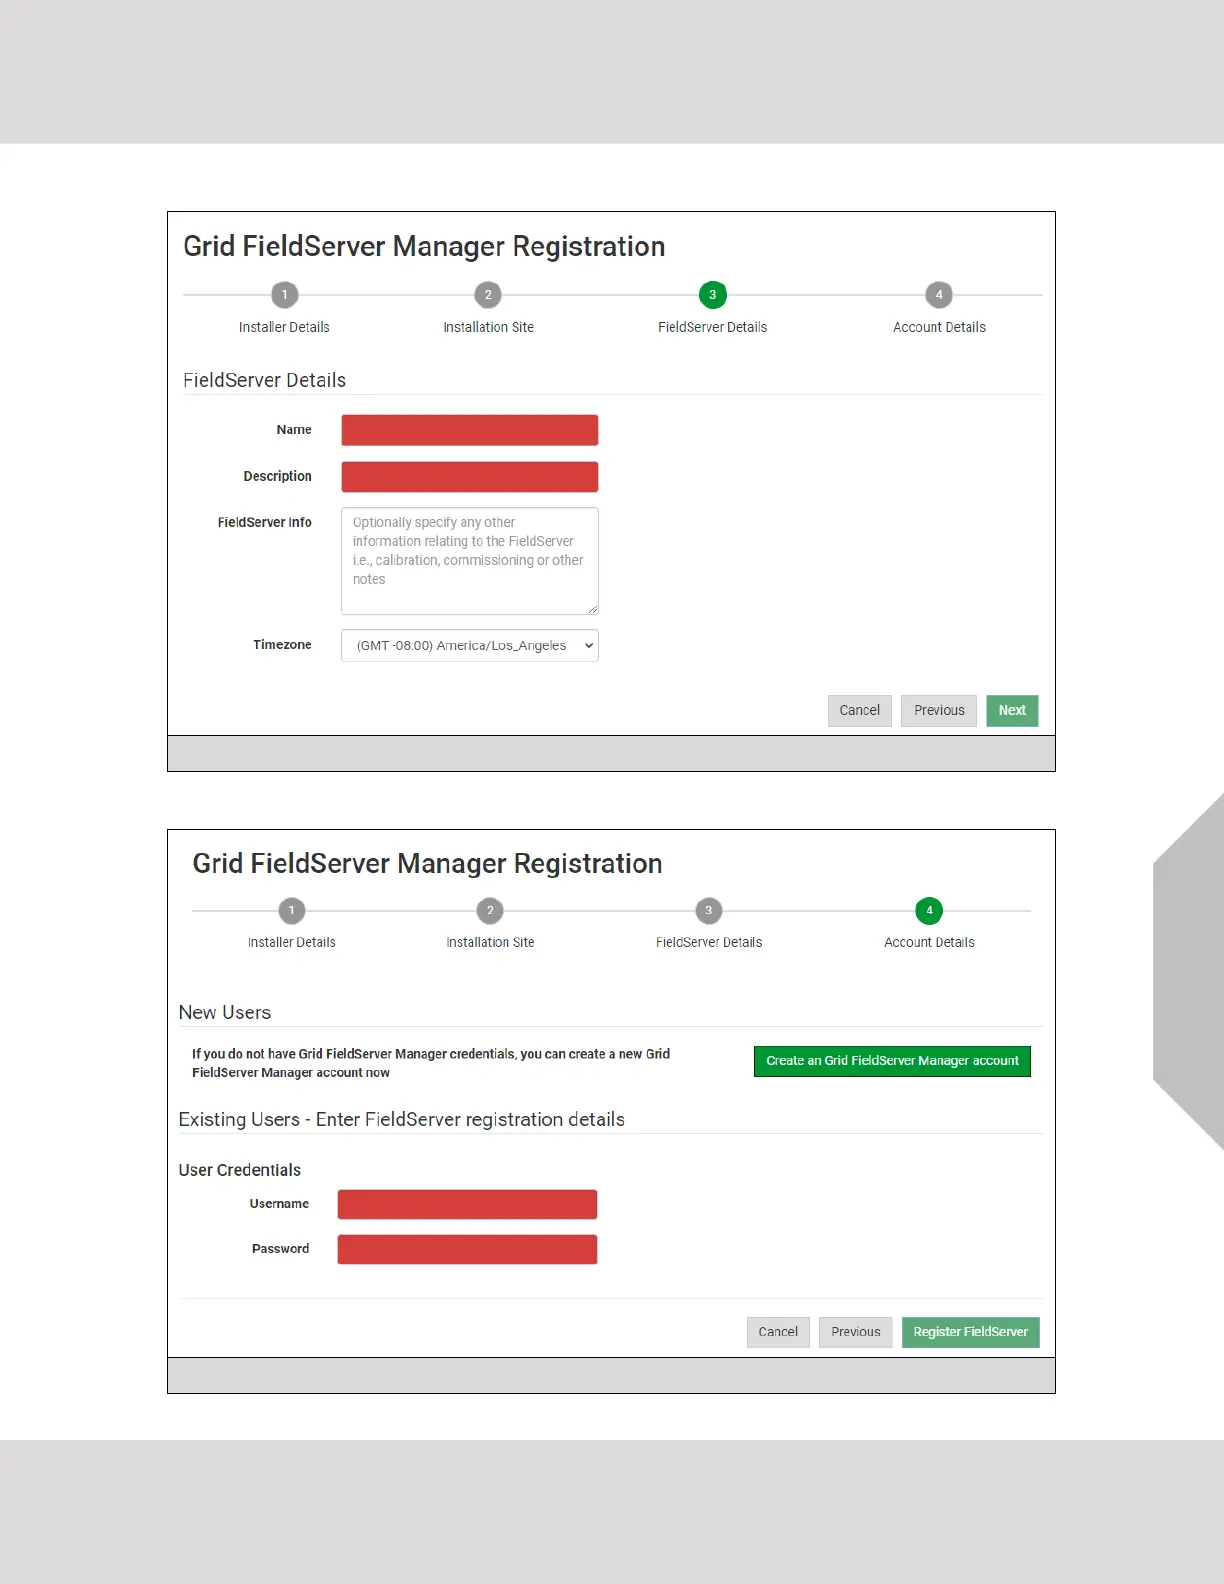Click Create an Grid FieldServer Manager account
This screenshot has height=1584, width=1224.
[892, 1061]
